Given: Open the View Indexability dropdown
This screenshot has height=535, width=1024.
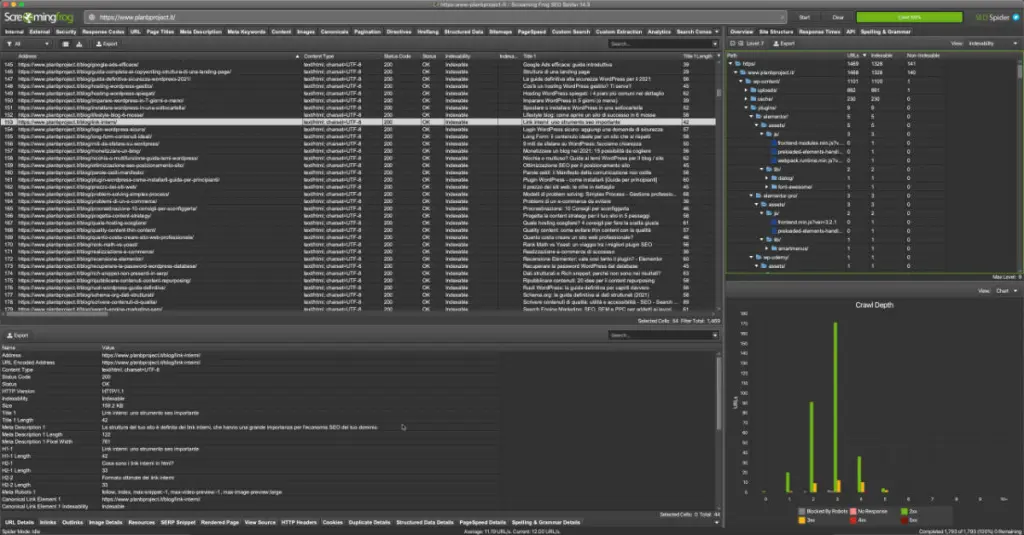Looking at the screenshot, I should tap(992, 44).
